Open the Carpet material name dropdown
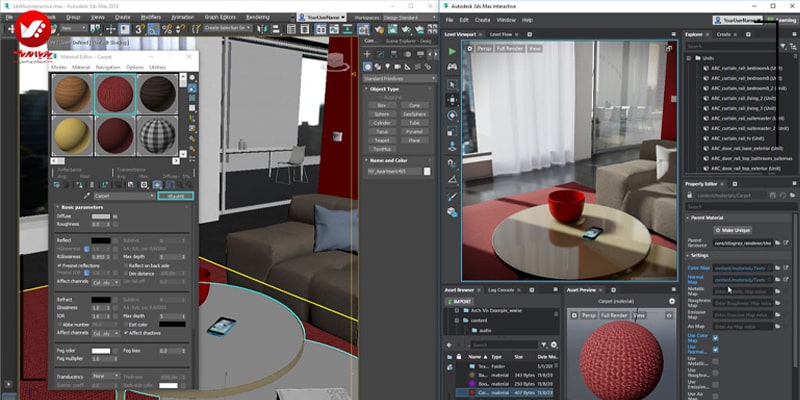Screen dimensions: 800x400 pyautogui.click(x=124, y=196)
